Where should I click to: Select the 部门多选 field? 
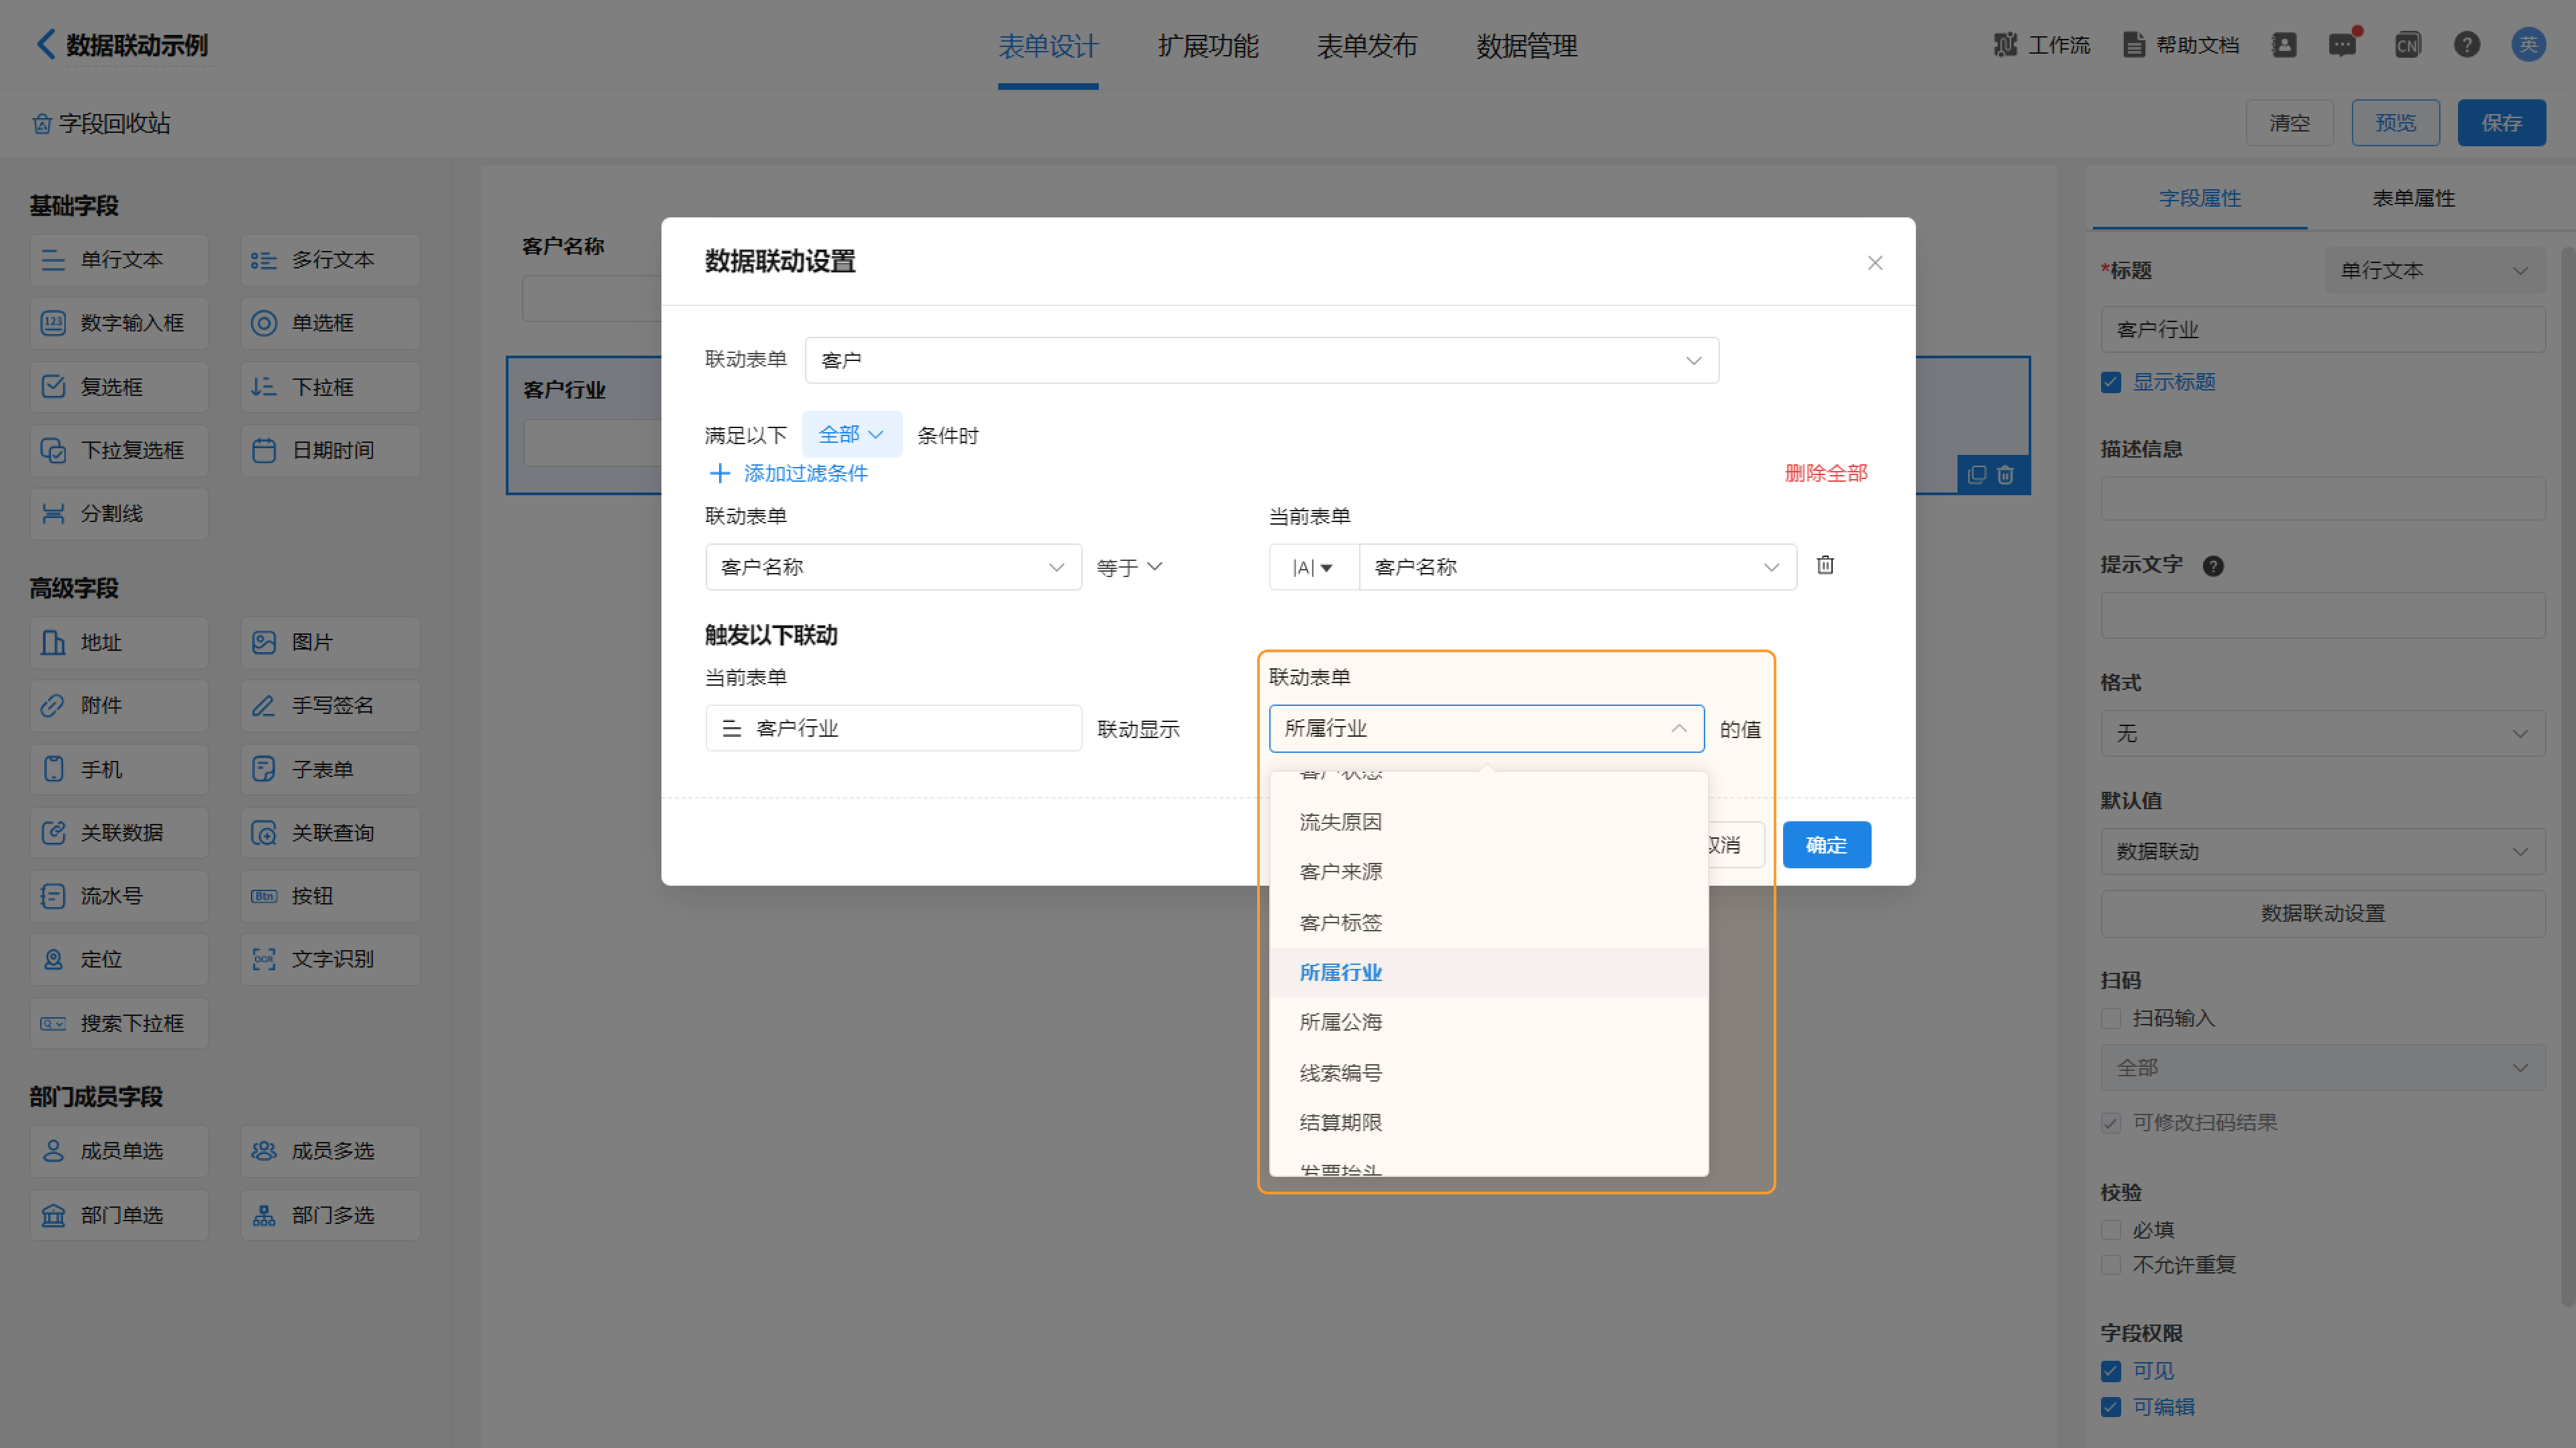(x=330, y=1215)
